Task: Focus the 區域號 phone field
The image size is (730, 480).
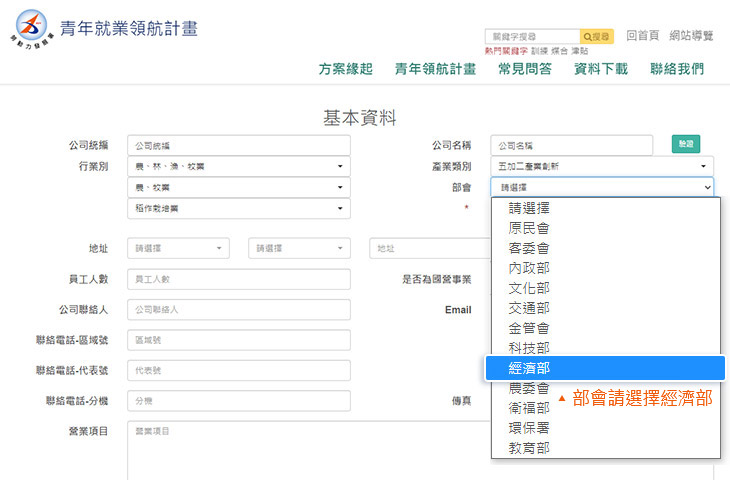Action: pos(239,340)
